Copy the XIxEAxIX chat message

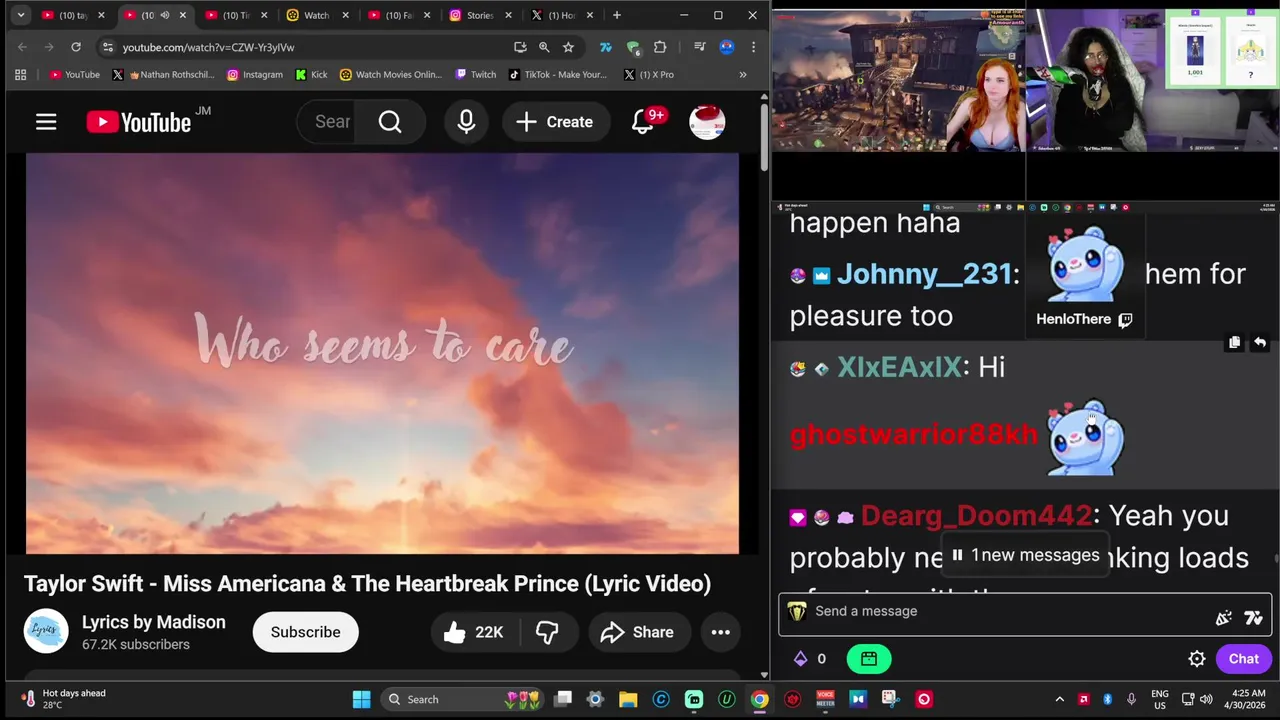pos(1234,342)
